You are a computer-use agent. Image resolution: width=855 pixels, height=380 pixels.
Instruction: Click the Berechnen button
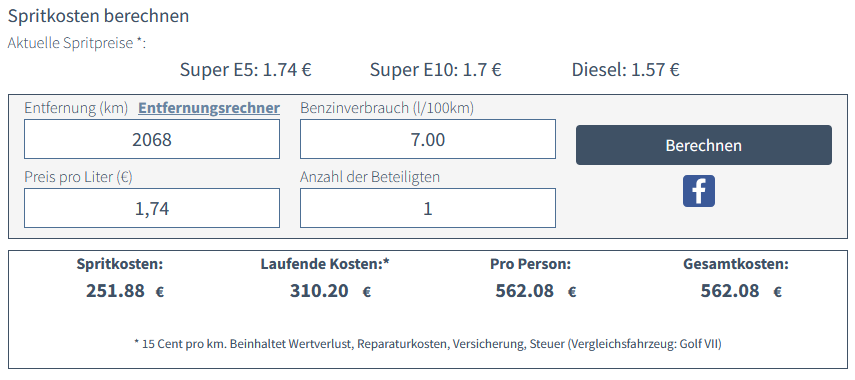tap(703, 145)
